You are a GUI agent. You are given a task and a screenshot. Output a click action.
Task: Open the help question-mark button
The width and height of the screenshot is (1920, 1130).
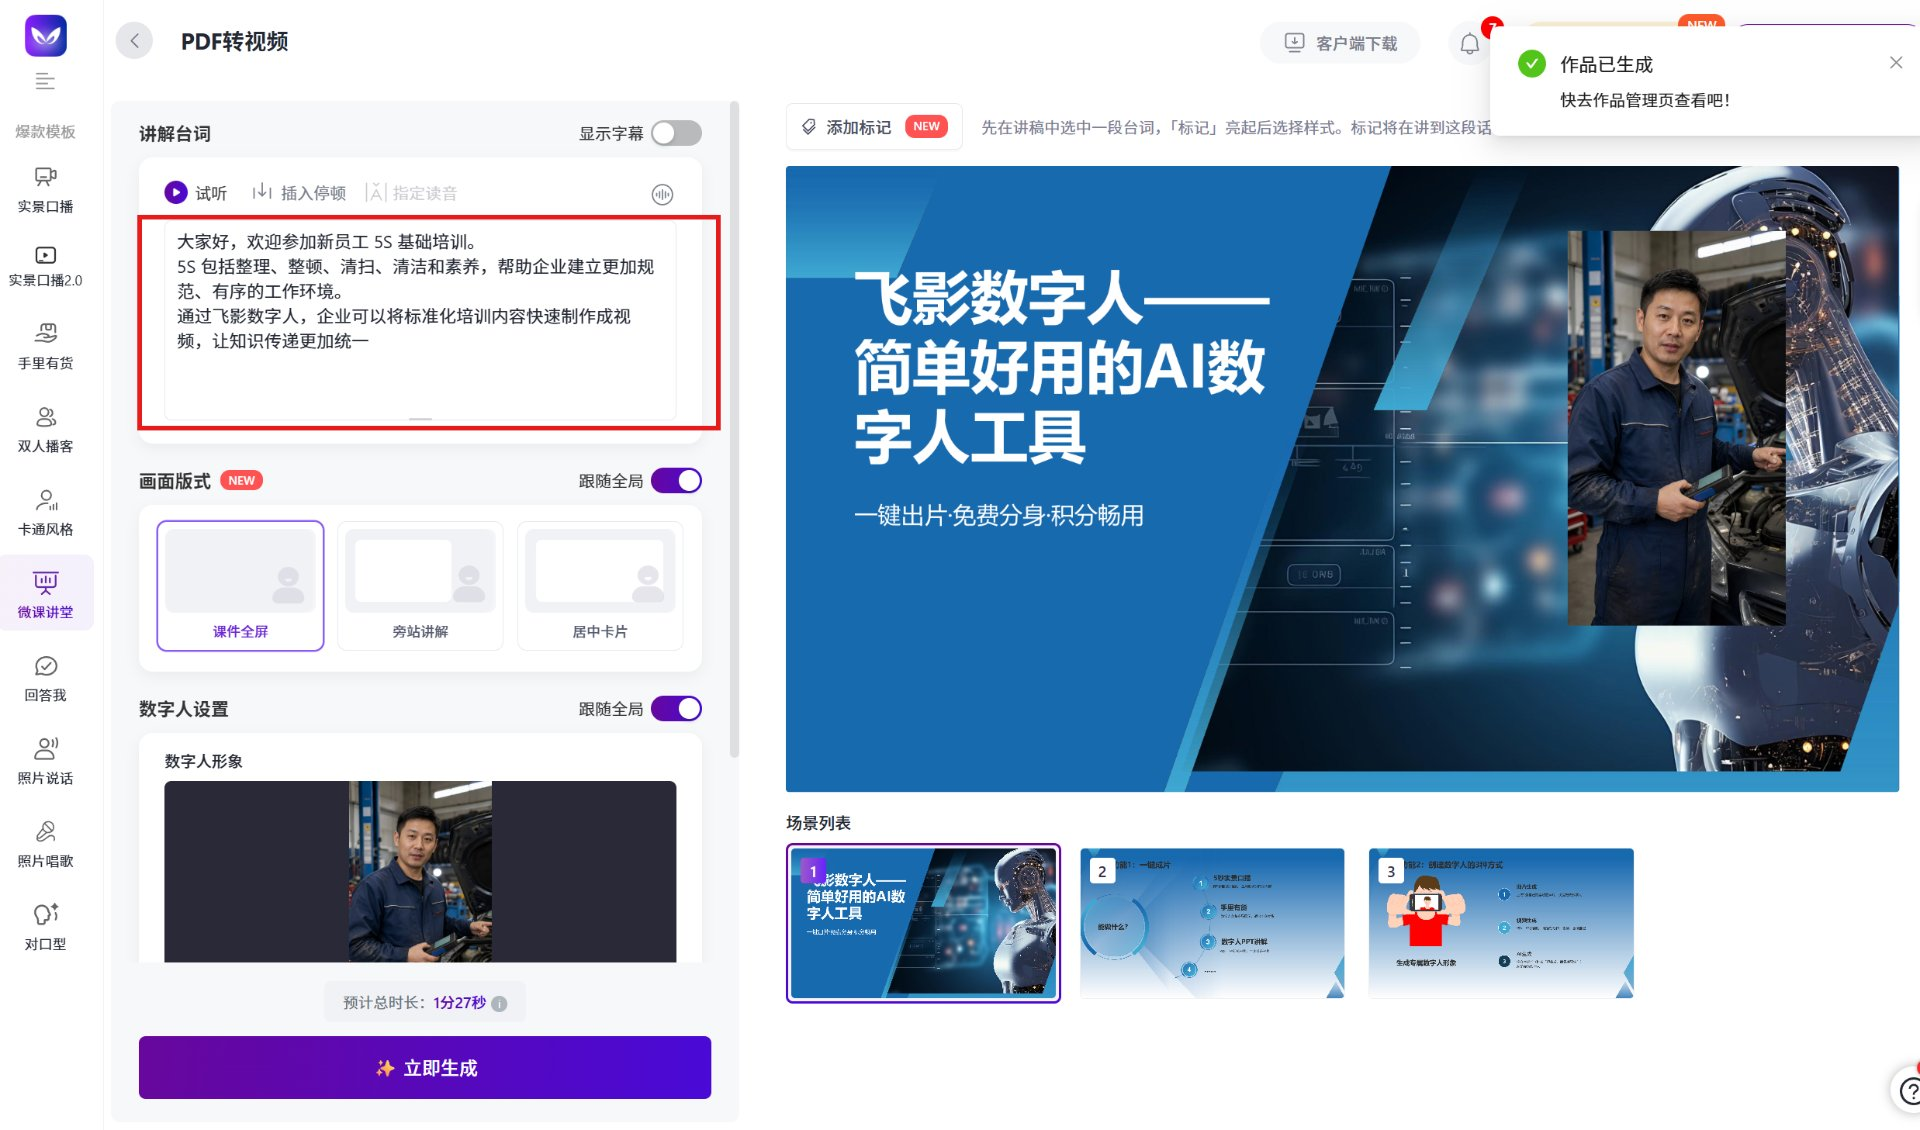1908,1090
